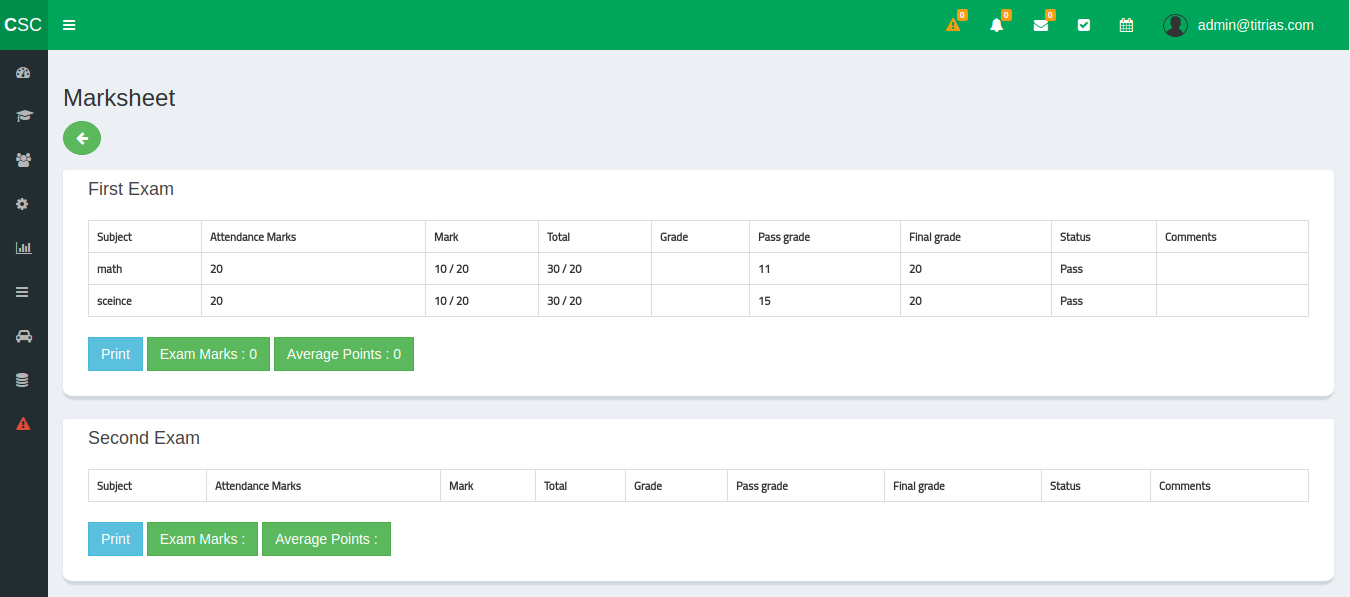Open the settings gear sidebar icon
This screenshot has height=597, width=1350.
[x=23, y=204]
